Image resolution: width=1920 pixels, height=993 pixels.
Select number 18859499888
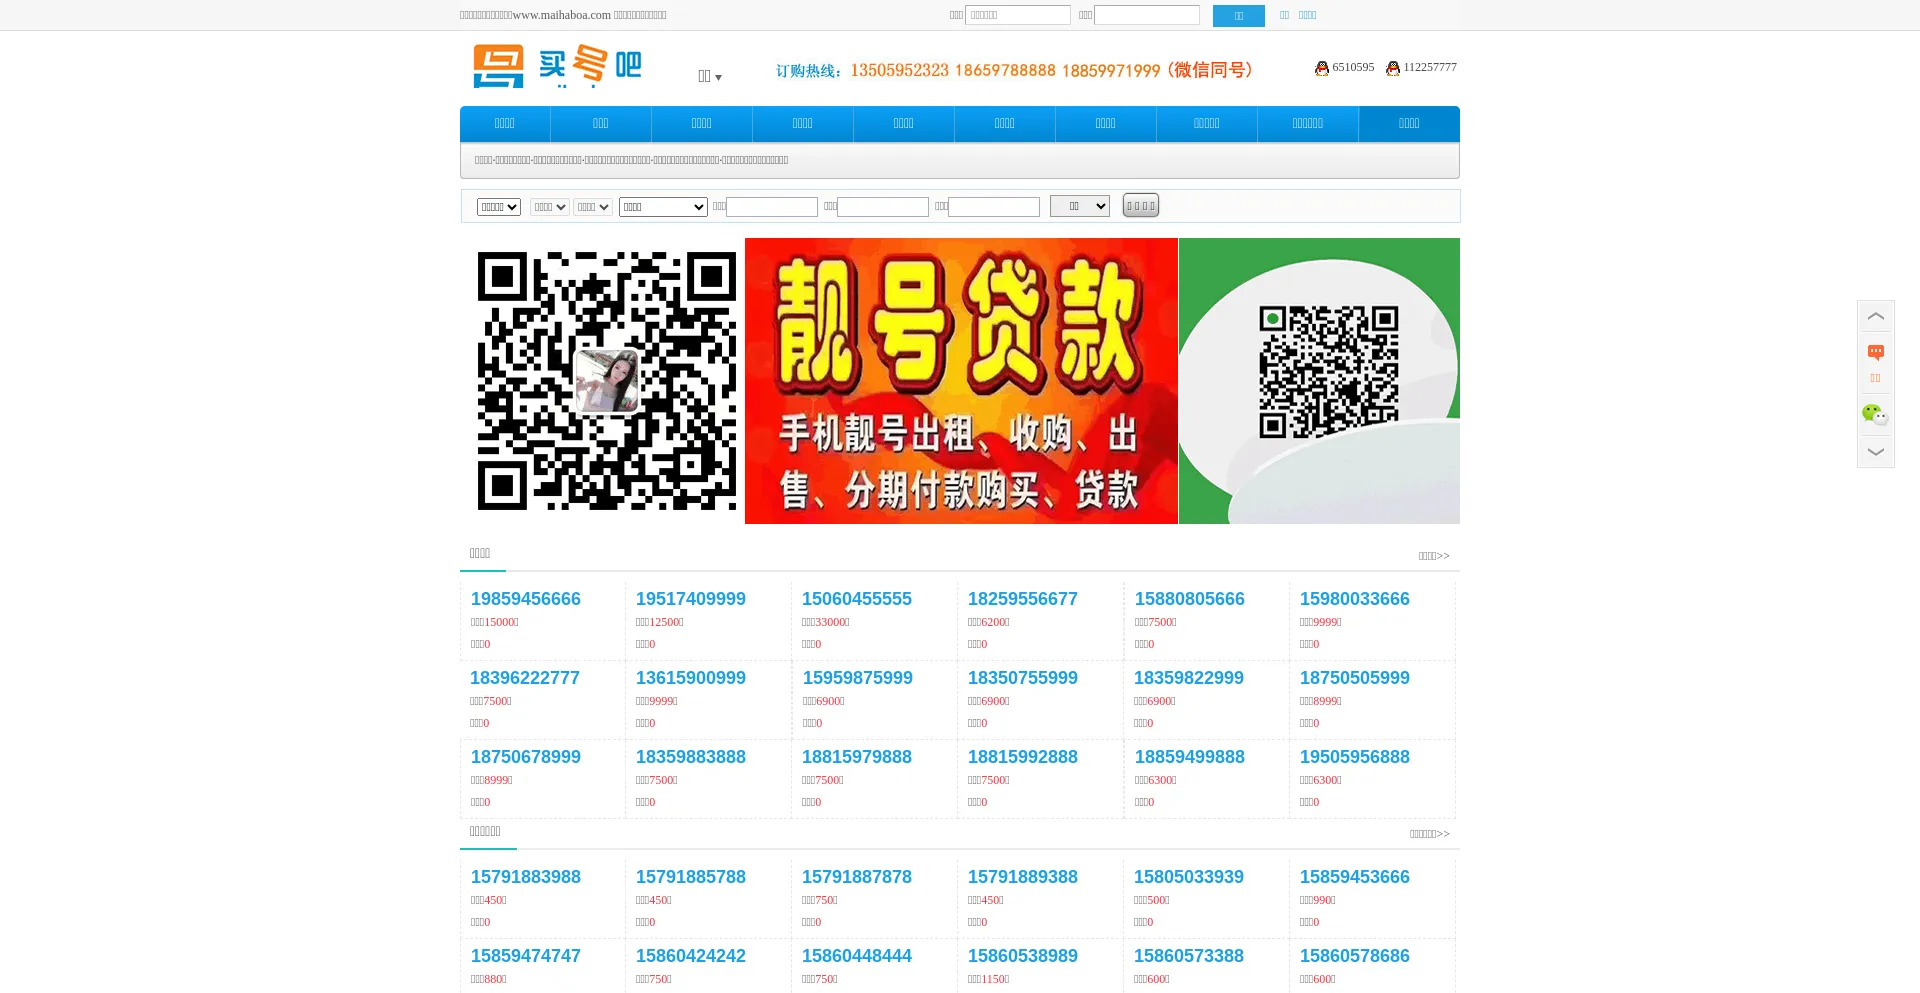click(1190, 757)
